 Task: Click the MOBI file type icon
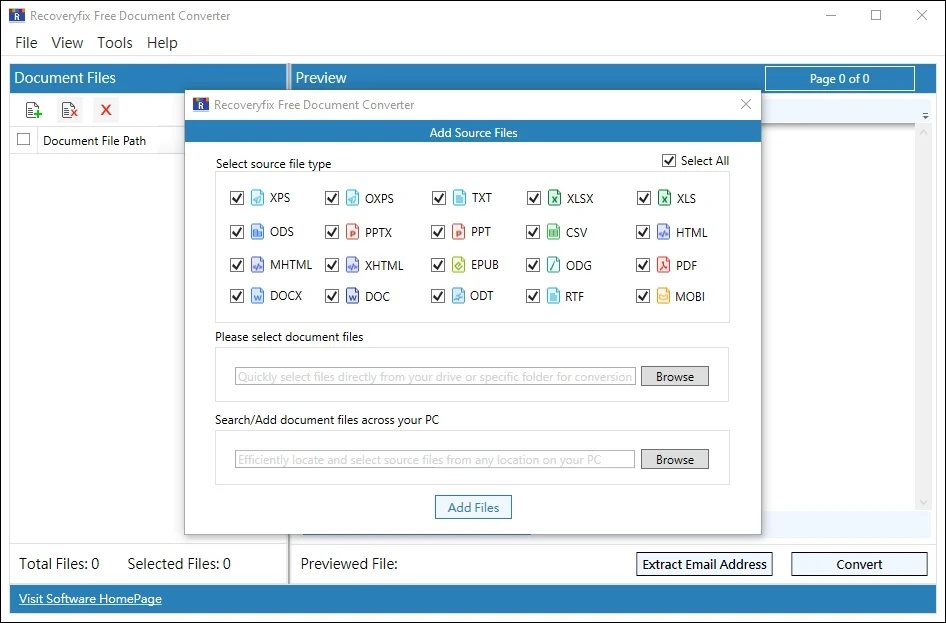[664, 296]
